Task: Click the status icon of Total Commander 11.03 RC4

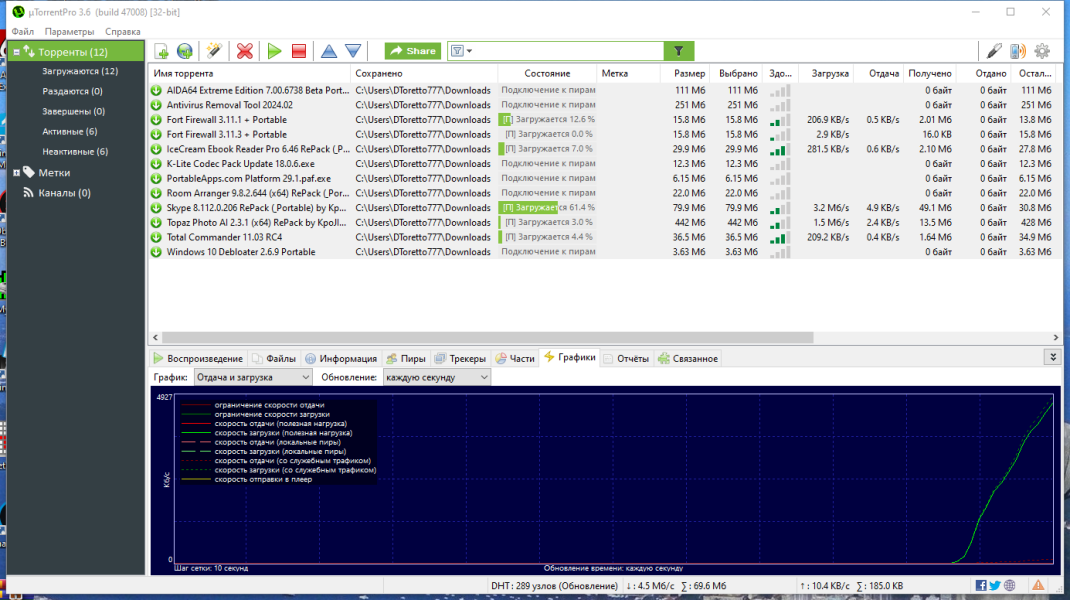Action: click(x=156, y=238)
